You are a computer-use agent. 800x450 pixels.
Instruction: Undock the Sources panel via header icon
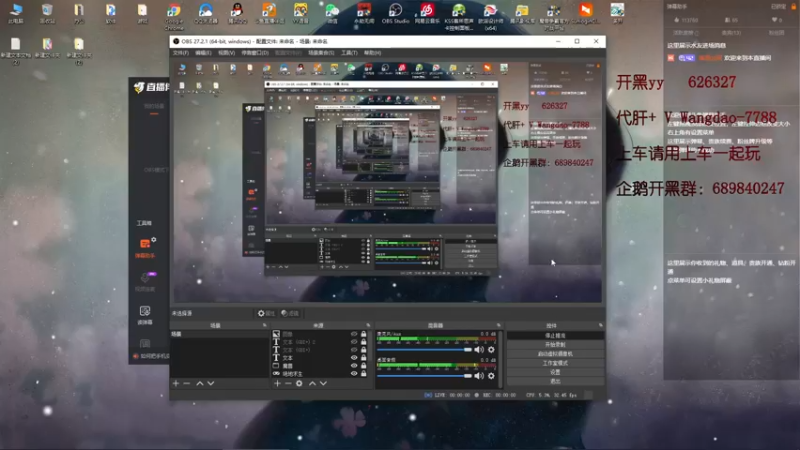368,325
